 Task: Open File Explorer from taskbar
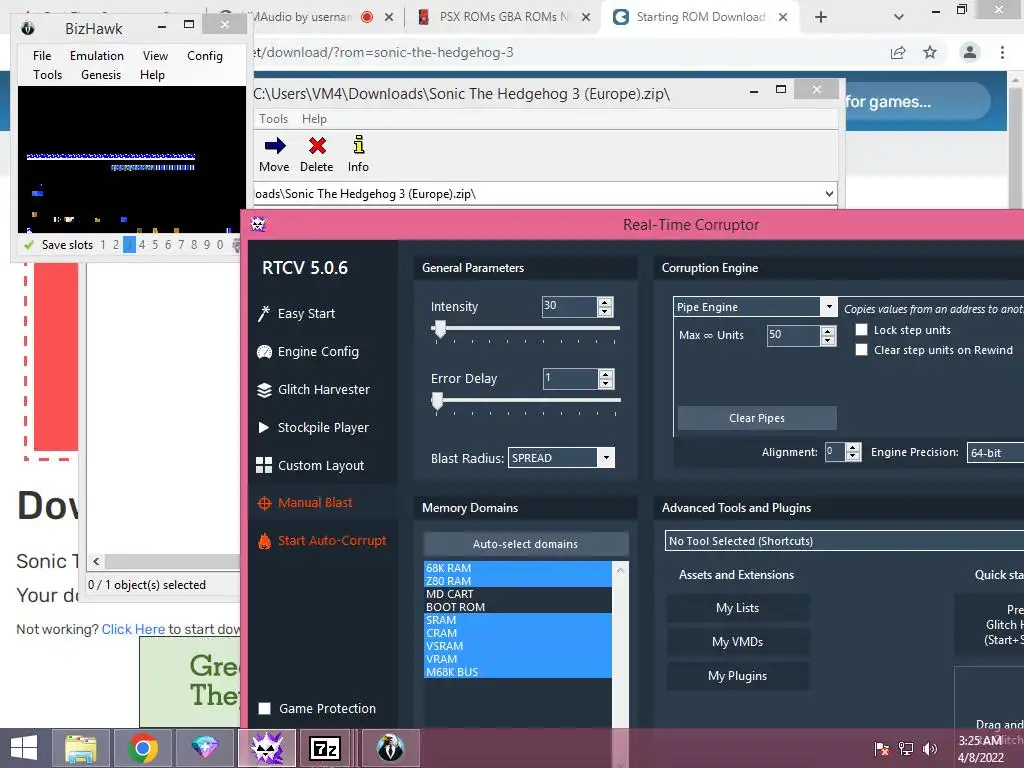tap(80, 748)
